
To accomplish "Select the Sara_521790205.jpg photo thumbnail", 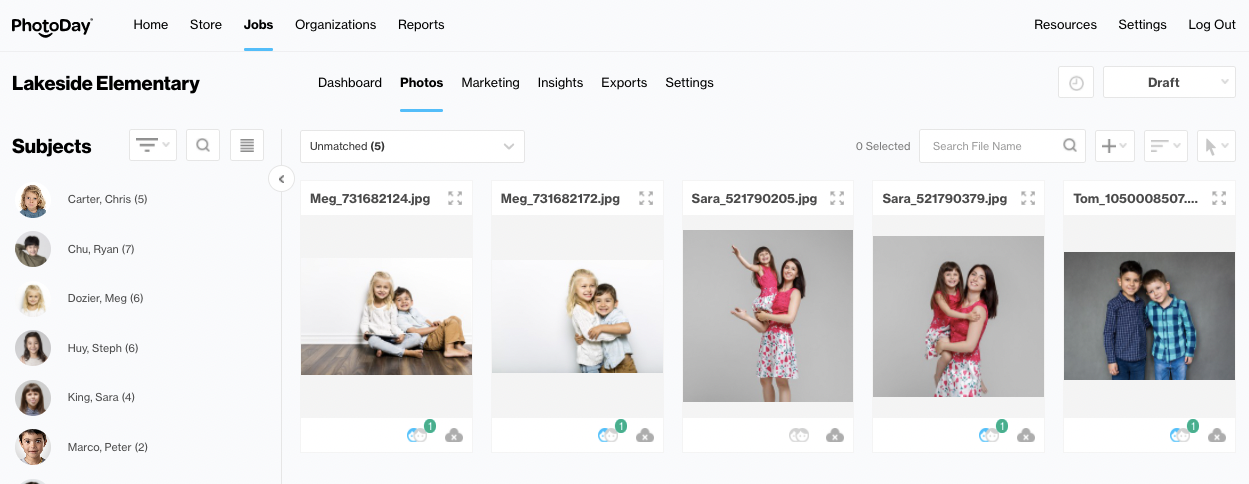I will (768, 316).
